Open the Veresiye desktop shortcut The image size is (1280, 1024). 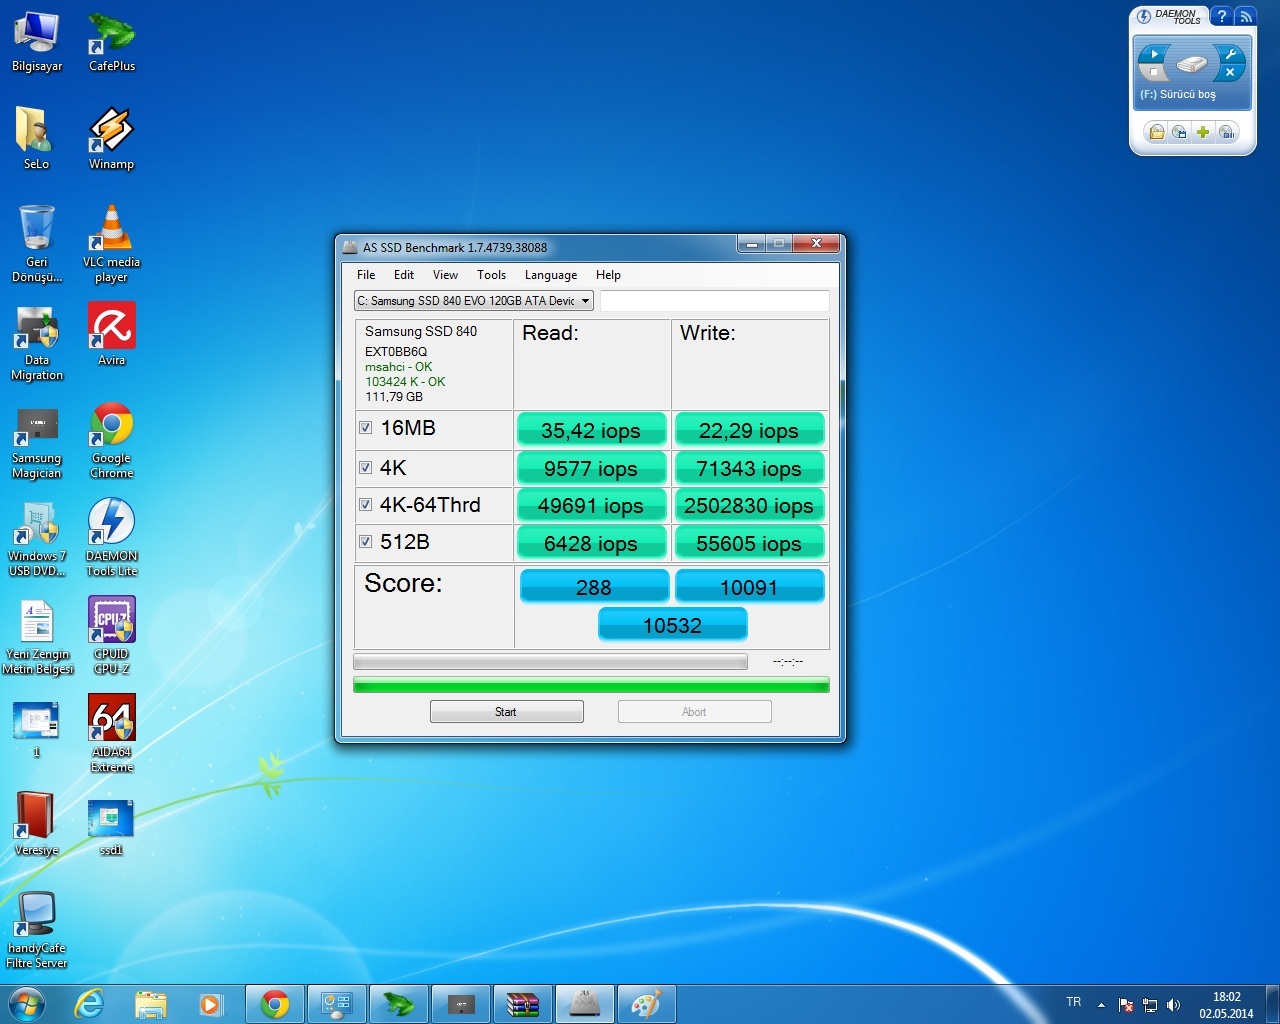[37, 824]
